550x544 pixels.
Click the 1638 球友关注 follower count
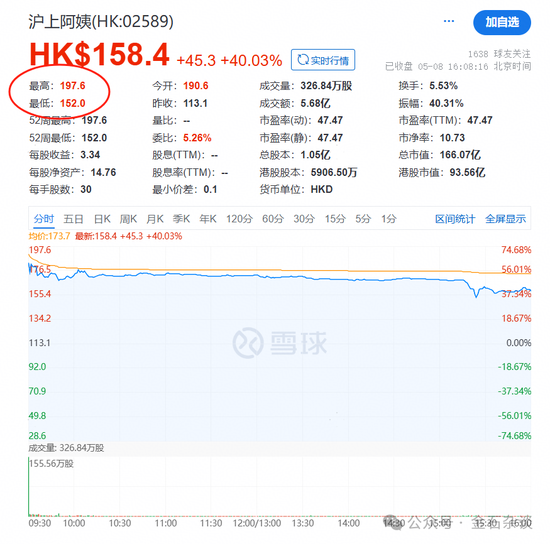[x=499, y=54]
